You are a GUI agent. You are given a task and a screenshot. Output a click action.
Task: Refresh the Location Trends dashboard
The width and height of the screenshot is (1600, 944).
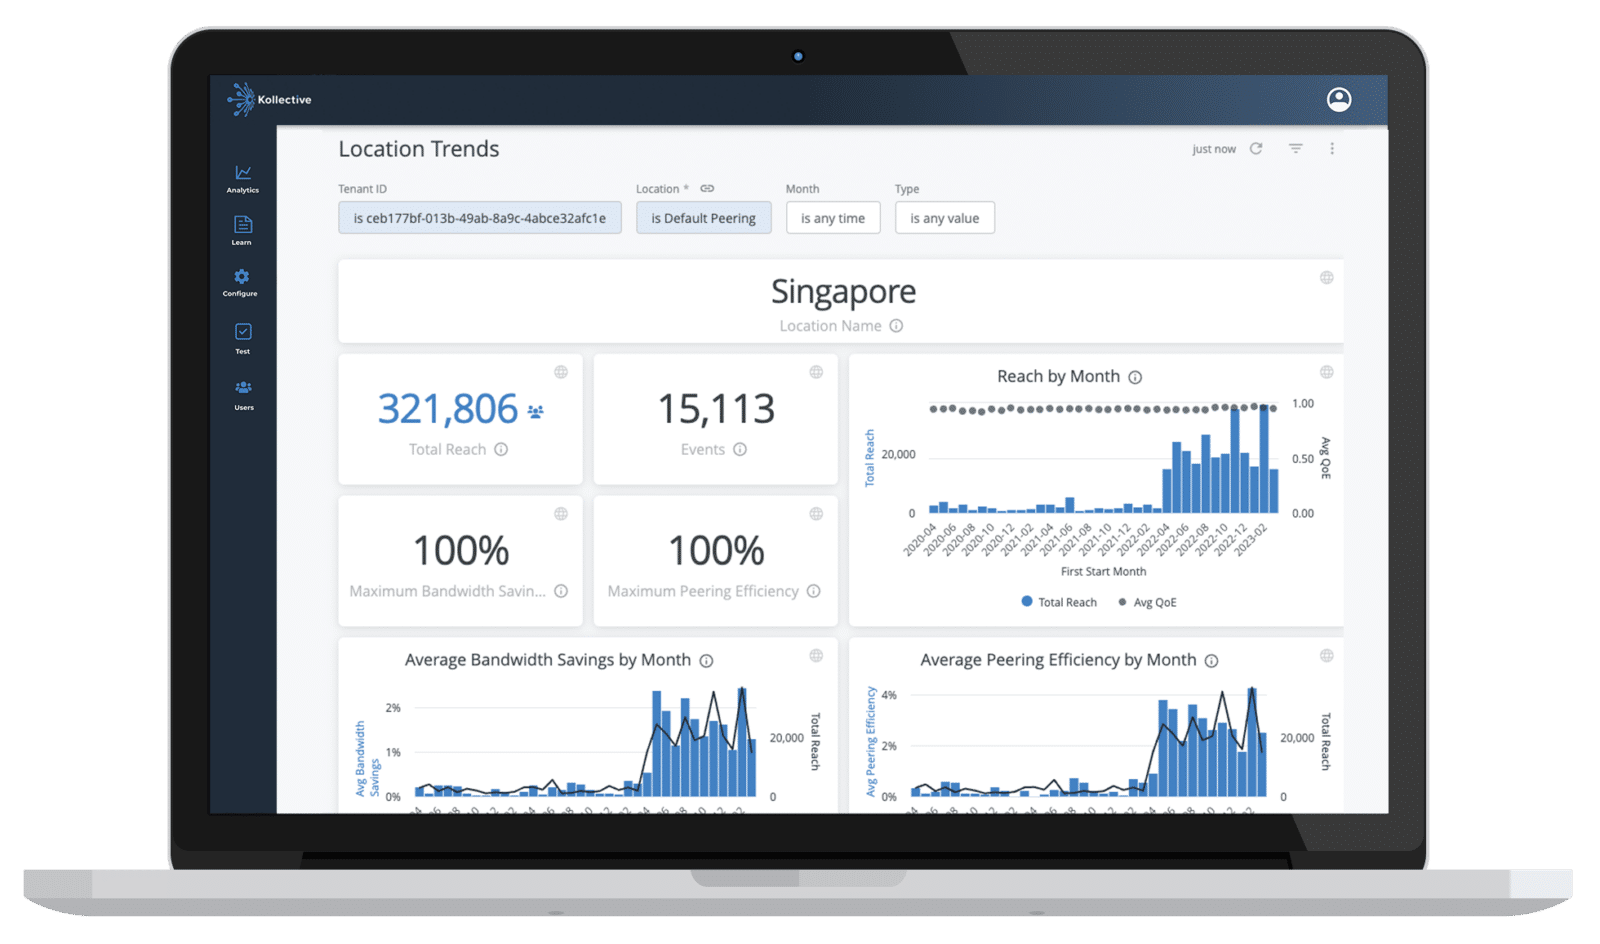(1257, 148)
